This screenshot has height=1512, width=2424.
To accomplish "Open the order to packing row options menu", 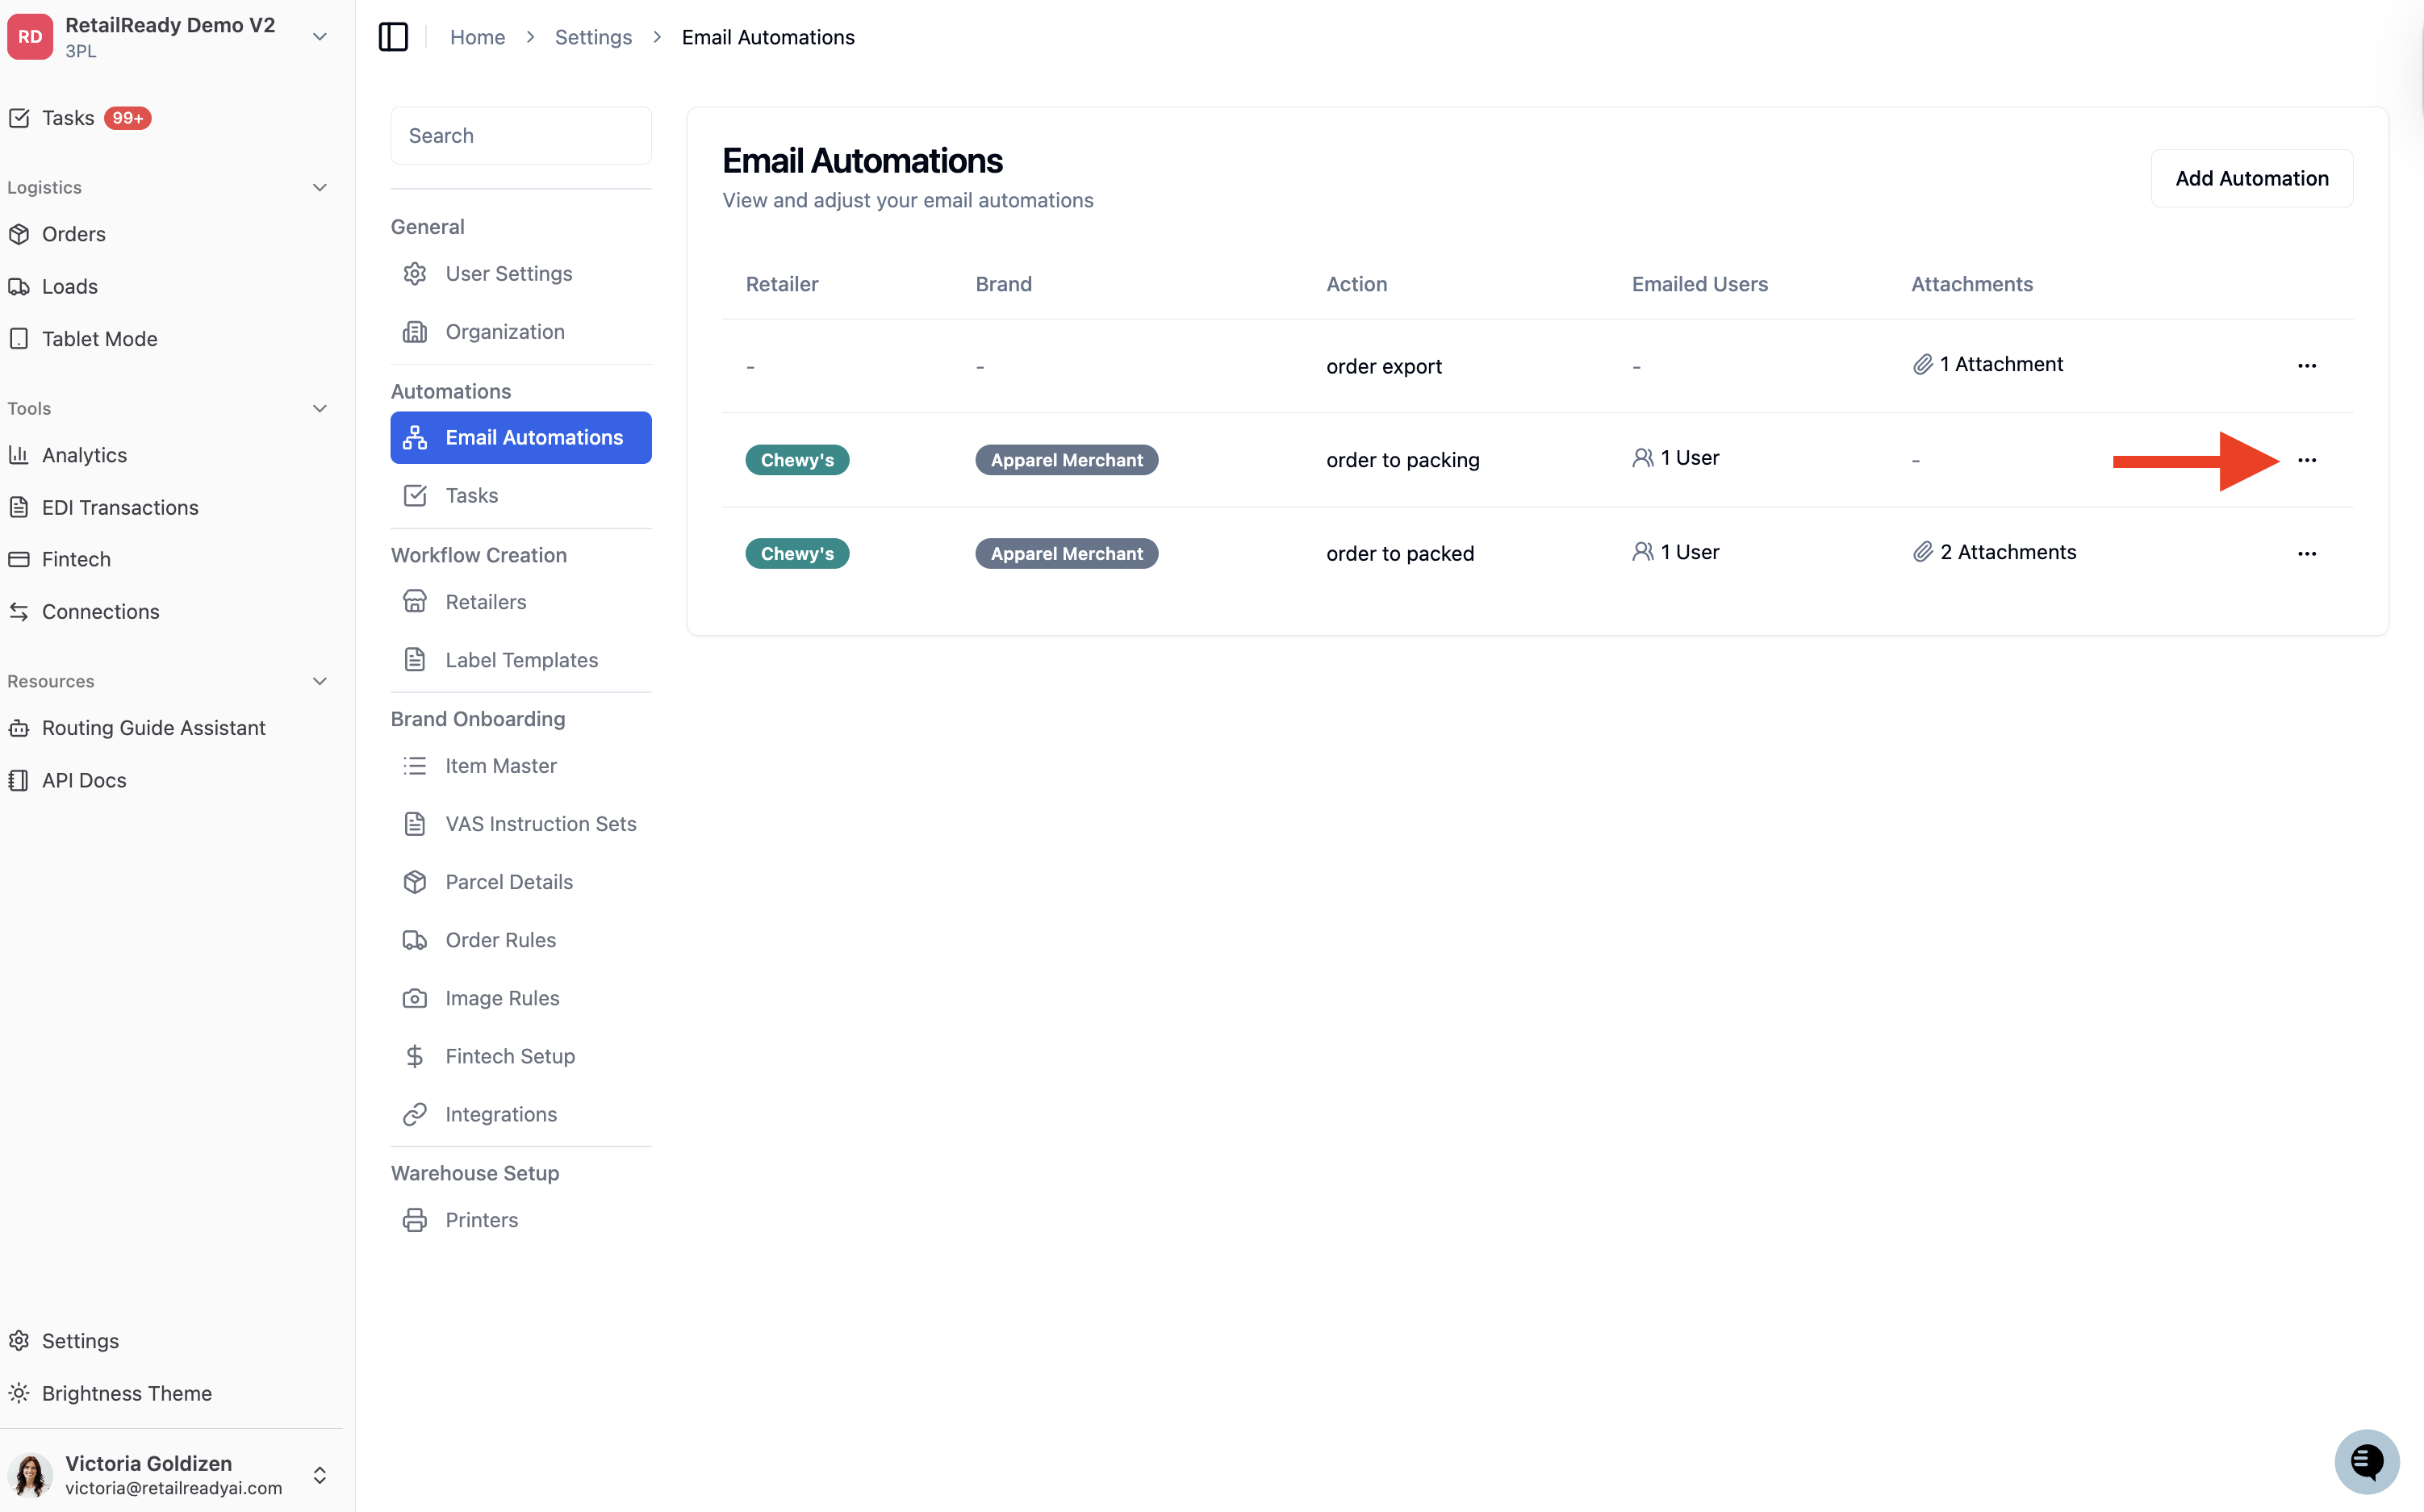I will (x=2306, y=460).
